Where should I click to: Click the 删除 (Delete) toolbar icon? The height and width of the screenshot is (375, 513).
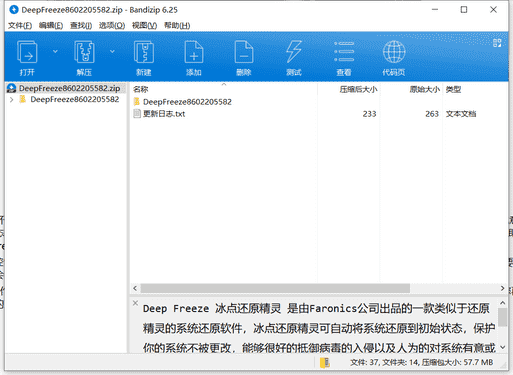click(x=244, y=52)
